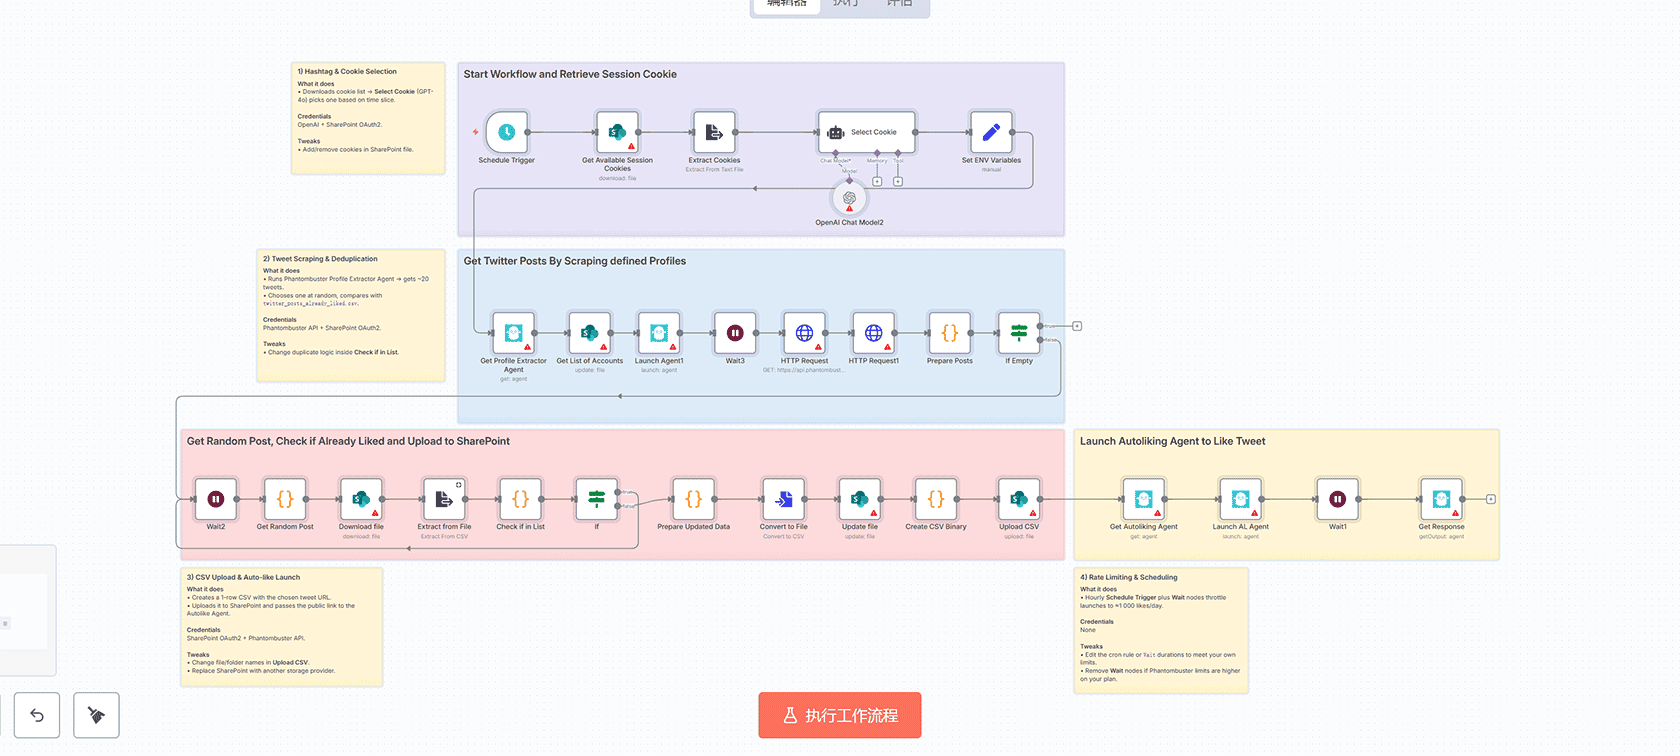Viewport: 1680px width, 756px height.
Task: Click the Set ENV Variables pencil node
Action: (x=991, y=132)
